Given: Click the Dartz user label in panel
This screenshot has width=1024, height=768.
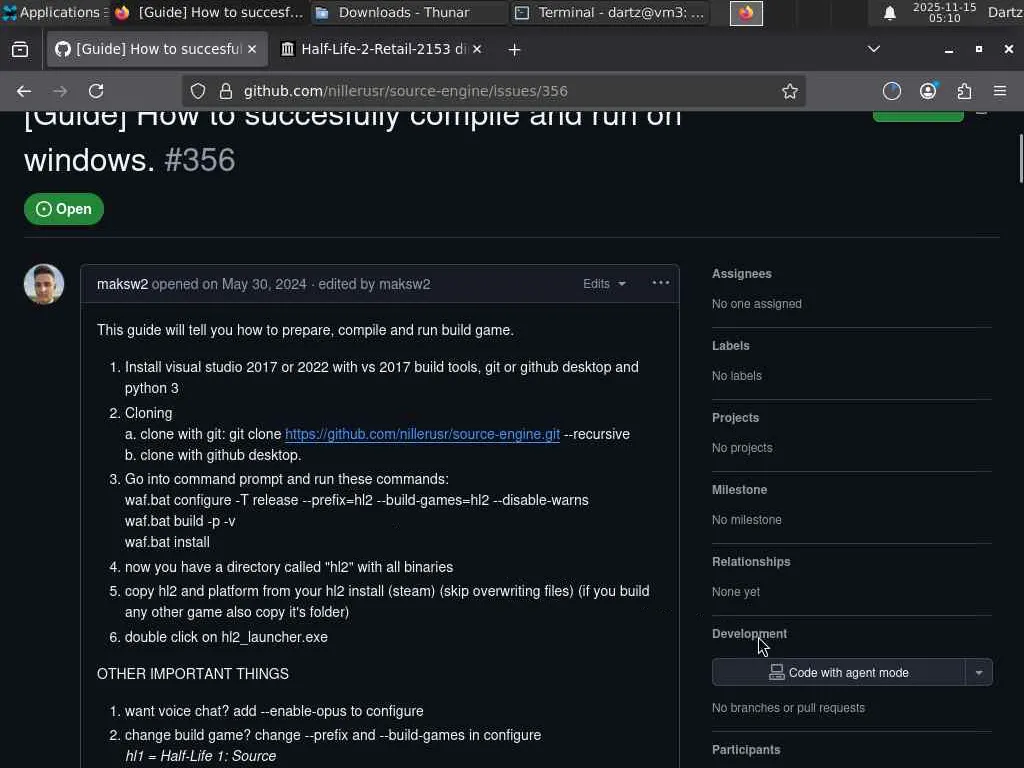Looking at the screenshot, I should pos(1004,12).
